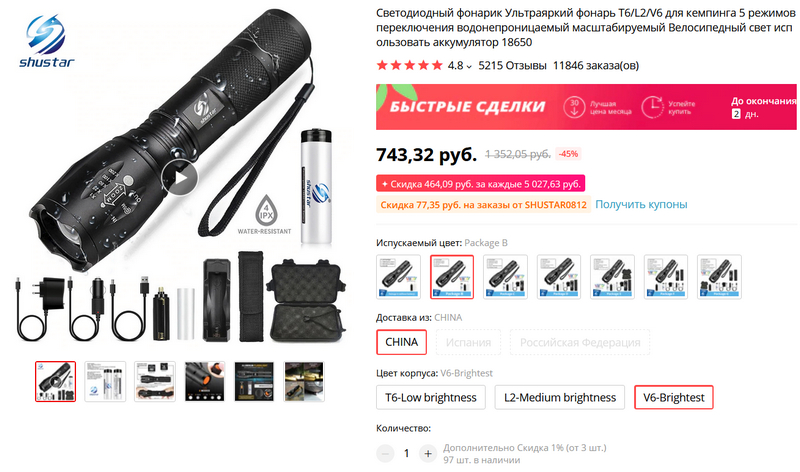Select Российская Федерация shipping origin
This screenshot has height=472, width=800.
(580, 342)
